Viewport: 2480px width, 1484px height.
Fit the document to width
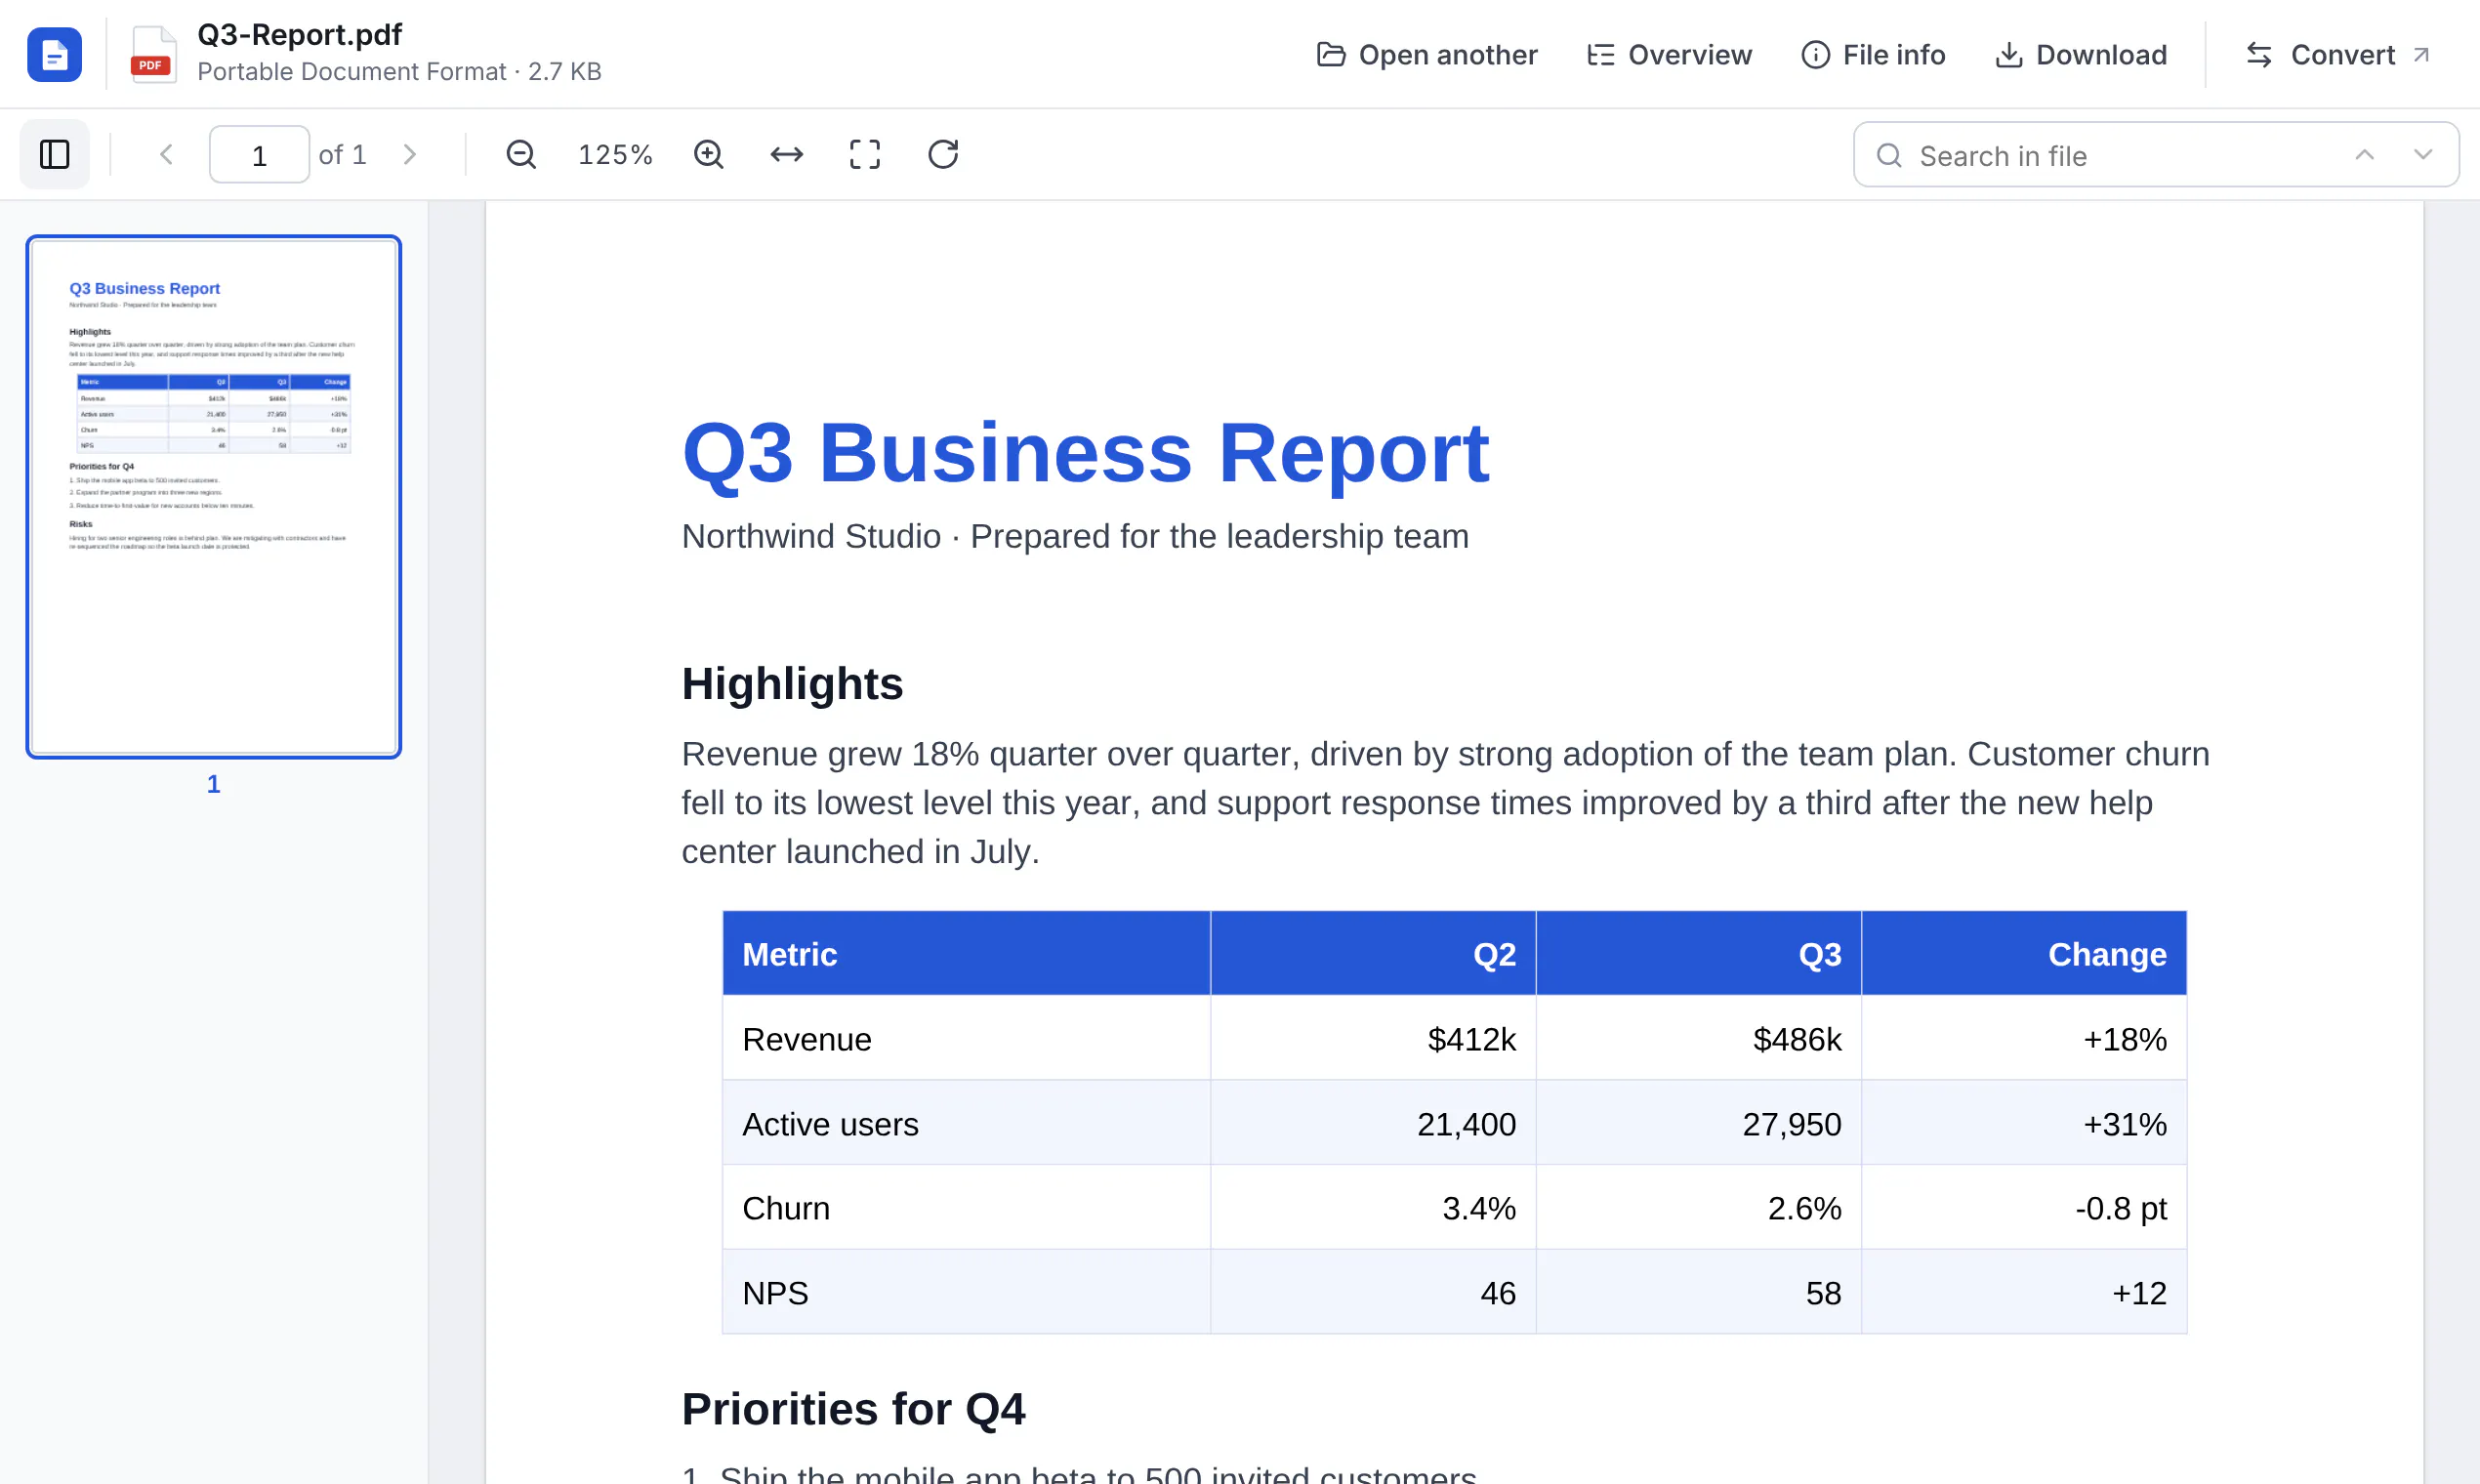click(787, 154)
